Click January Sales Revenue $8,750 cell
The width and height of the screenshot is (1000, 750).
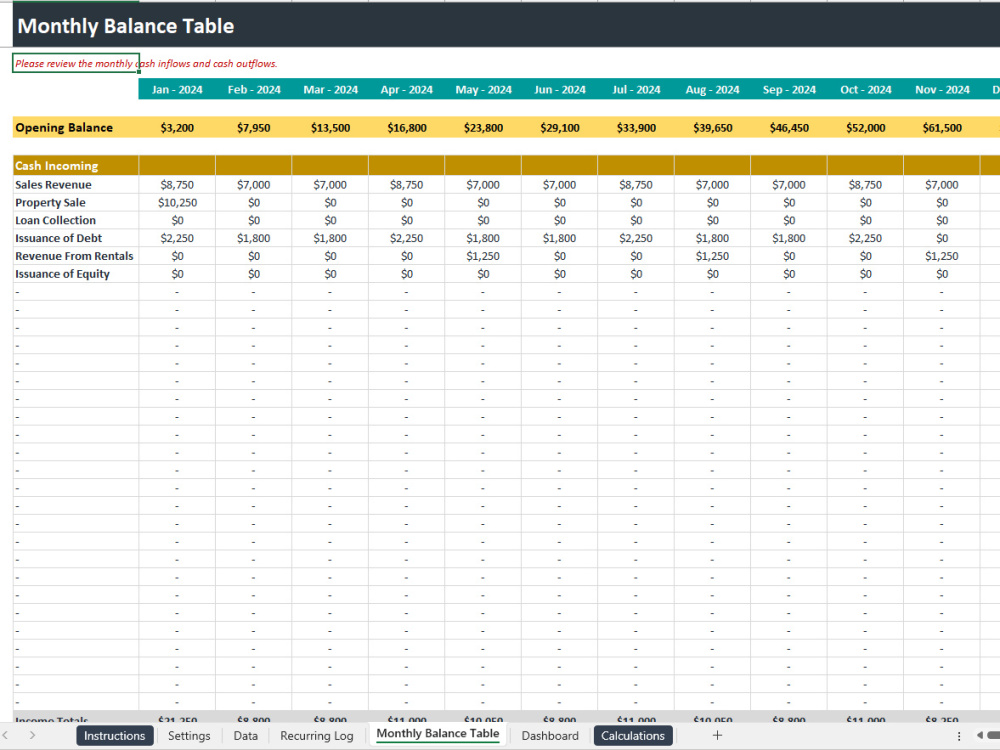tap(177, 184)
